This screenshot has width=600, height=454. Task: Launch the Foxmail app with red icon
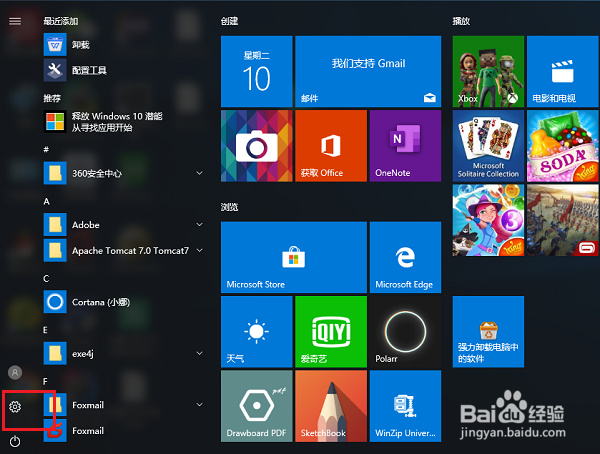pos(124,431)
